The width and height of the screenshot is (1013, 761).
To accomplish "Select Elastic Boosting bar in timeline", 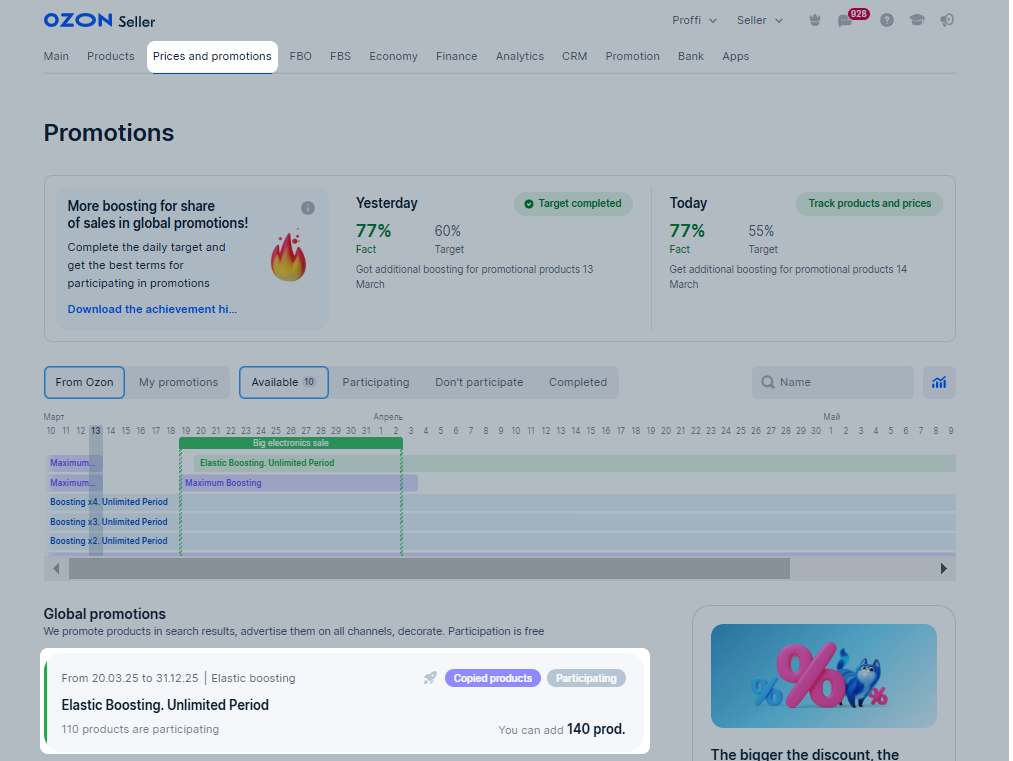I will pos(574,463).
